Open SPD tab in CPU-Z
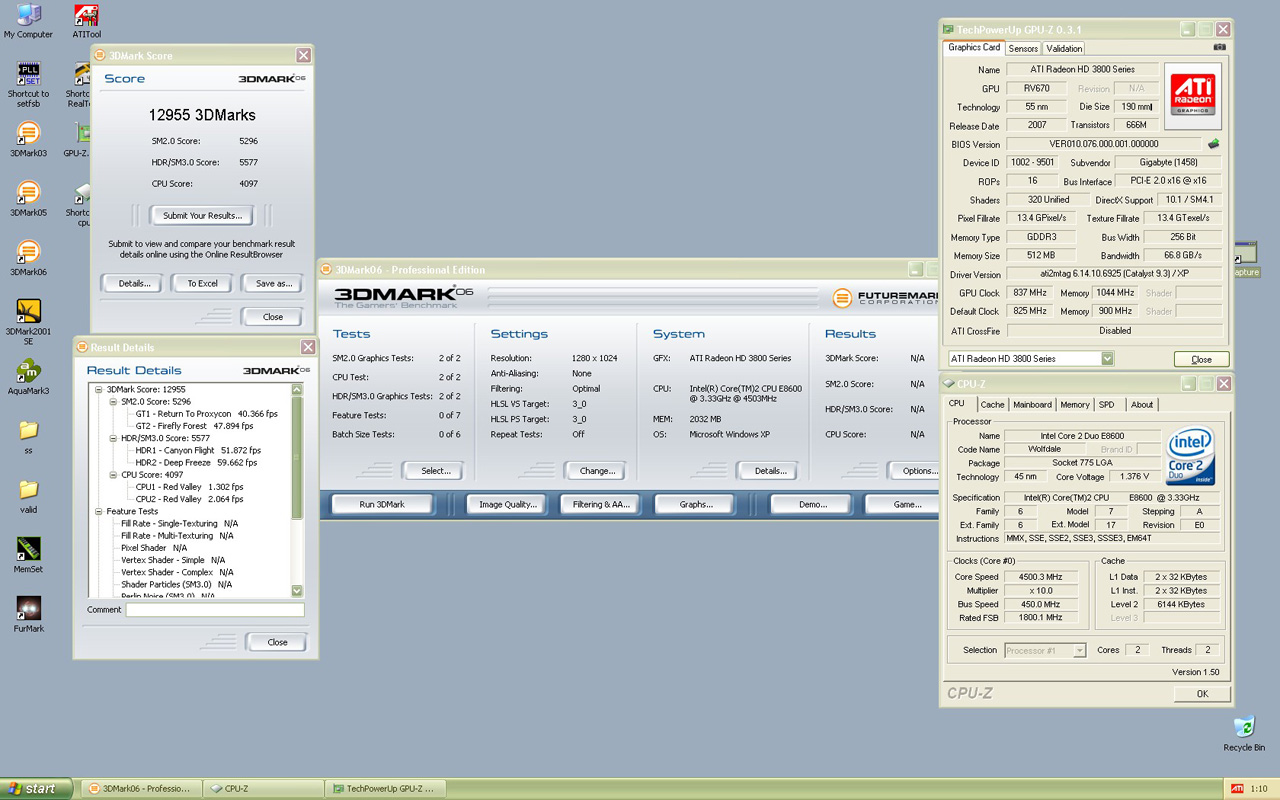This screenshot has height=800, width=1280. pyautogui.click(x=1107, y=405)
